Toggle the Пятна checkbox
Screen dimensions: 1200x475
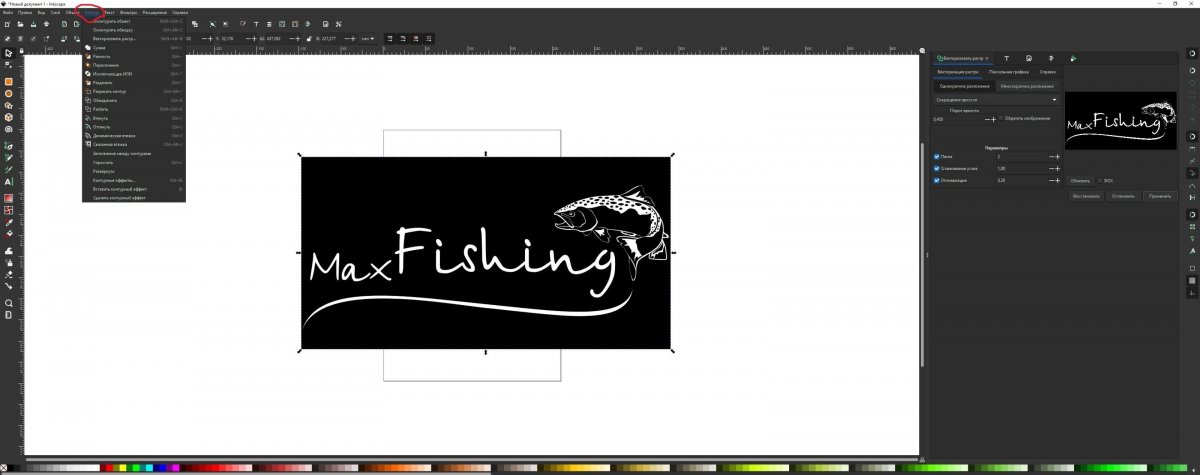tap(937, 157)
